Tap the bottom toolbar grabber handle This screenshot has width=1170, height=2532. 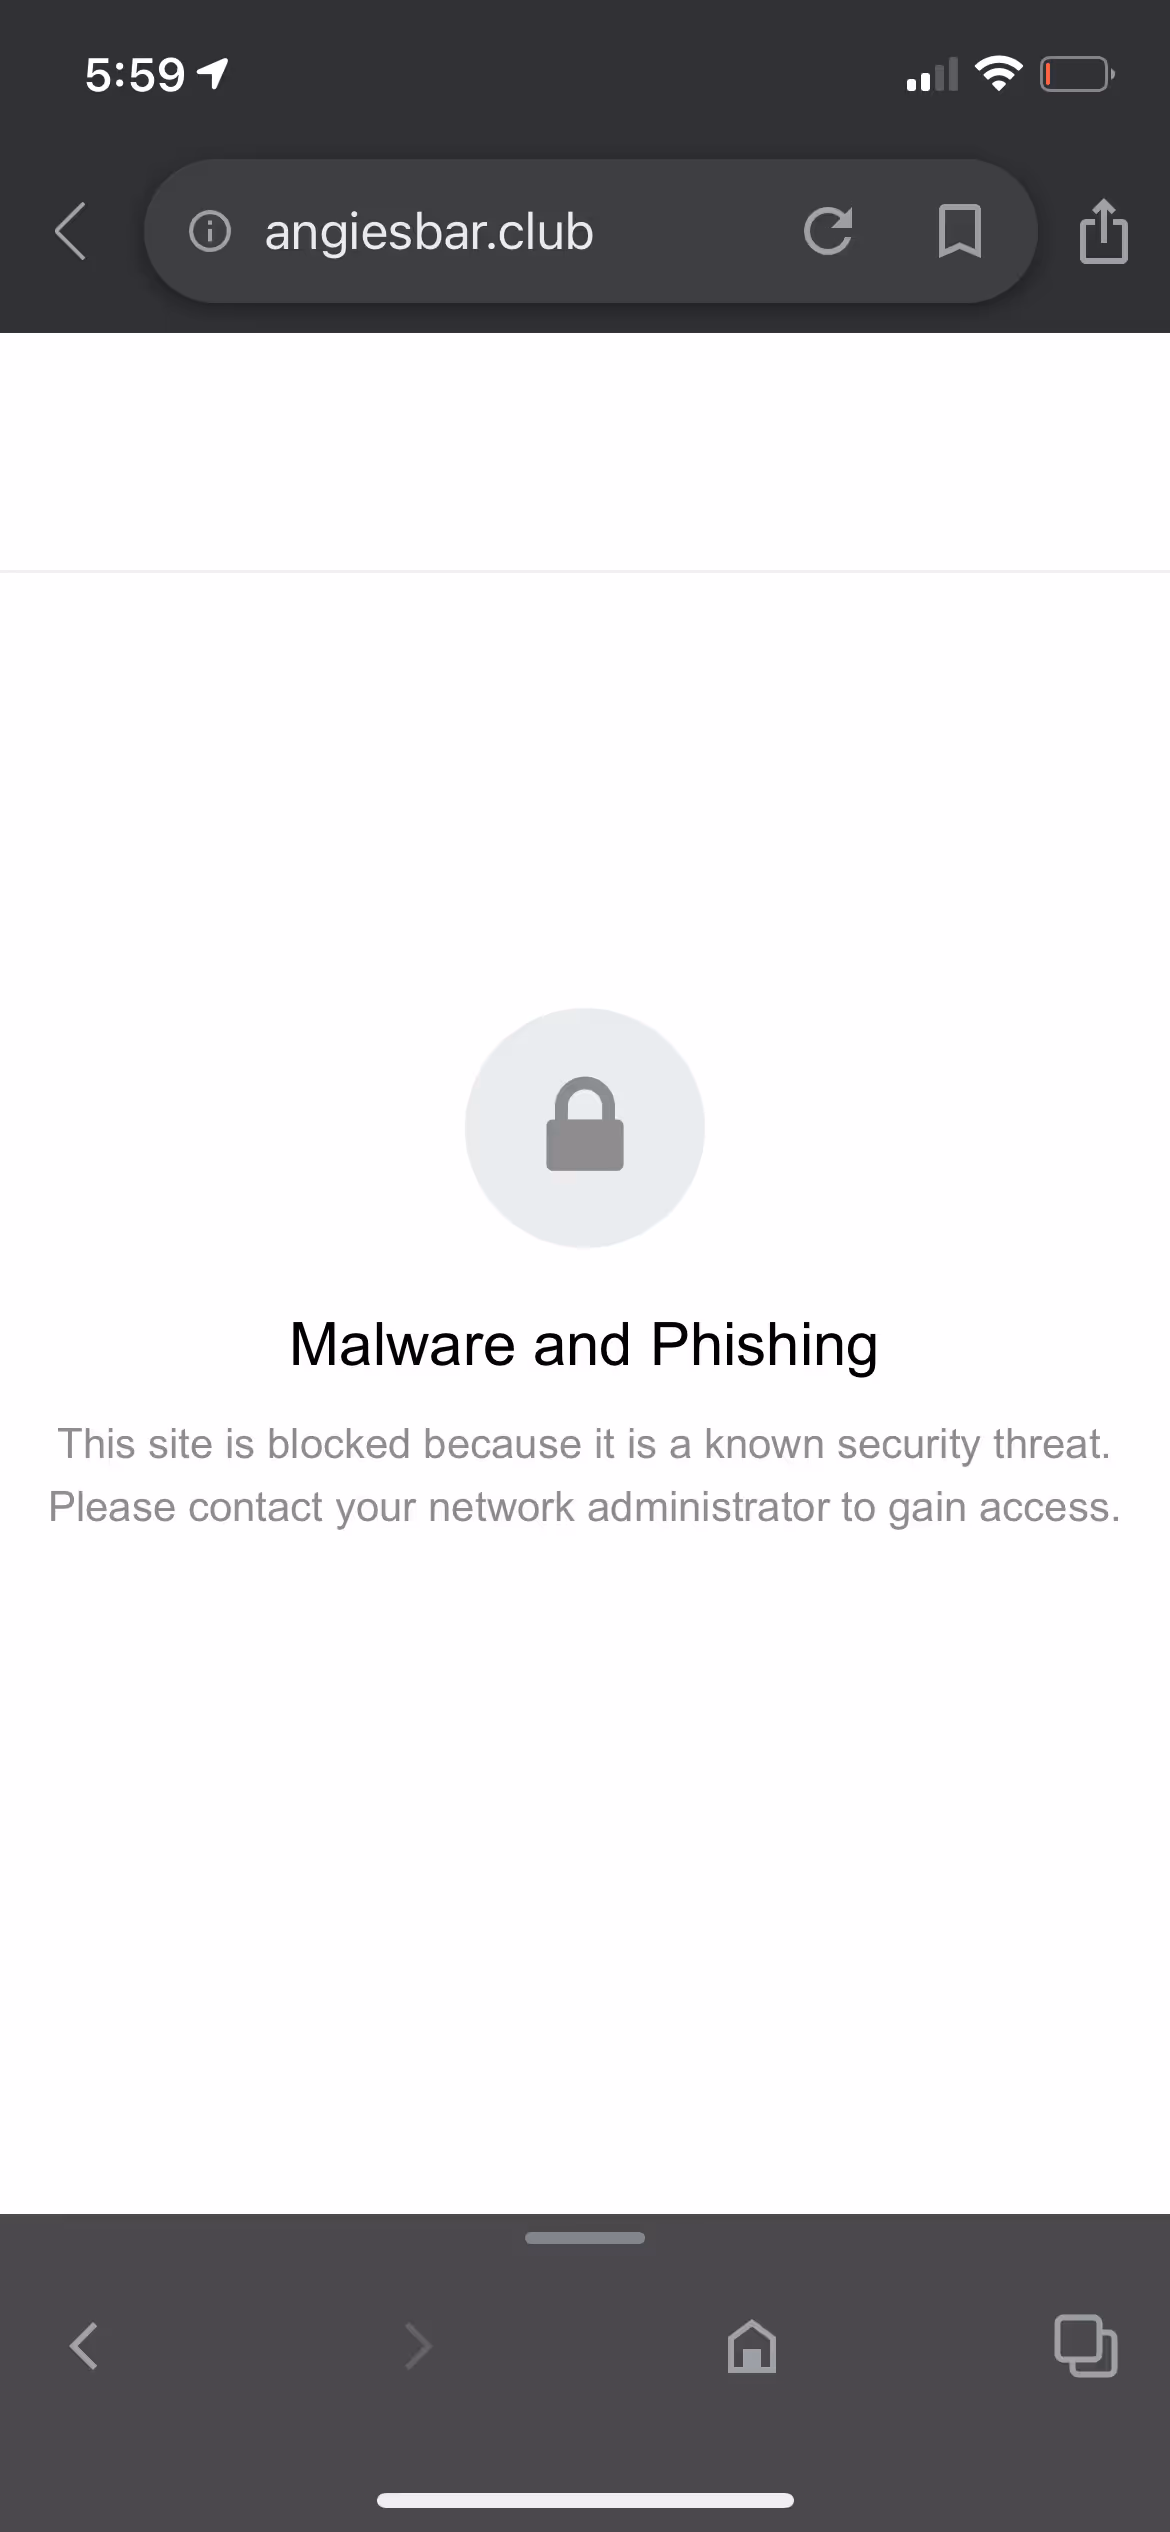coord(585,2238)
